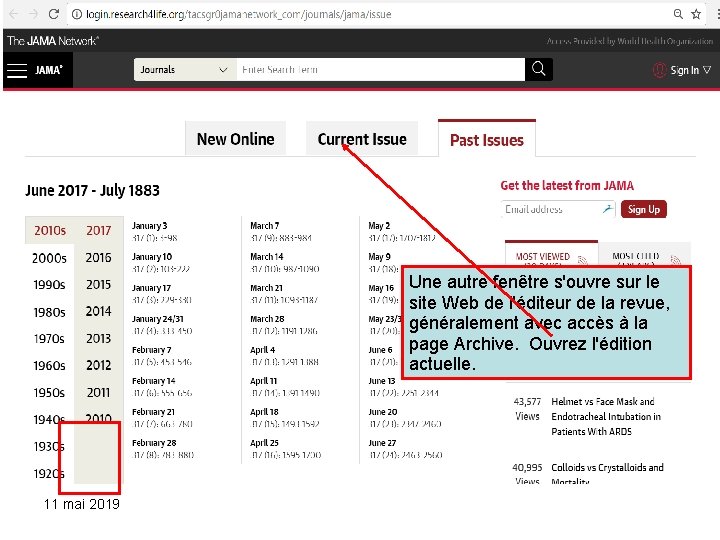
Task: Select the 1990s decade
Action: 50,285
